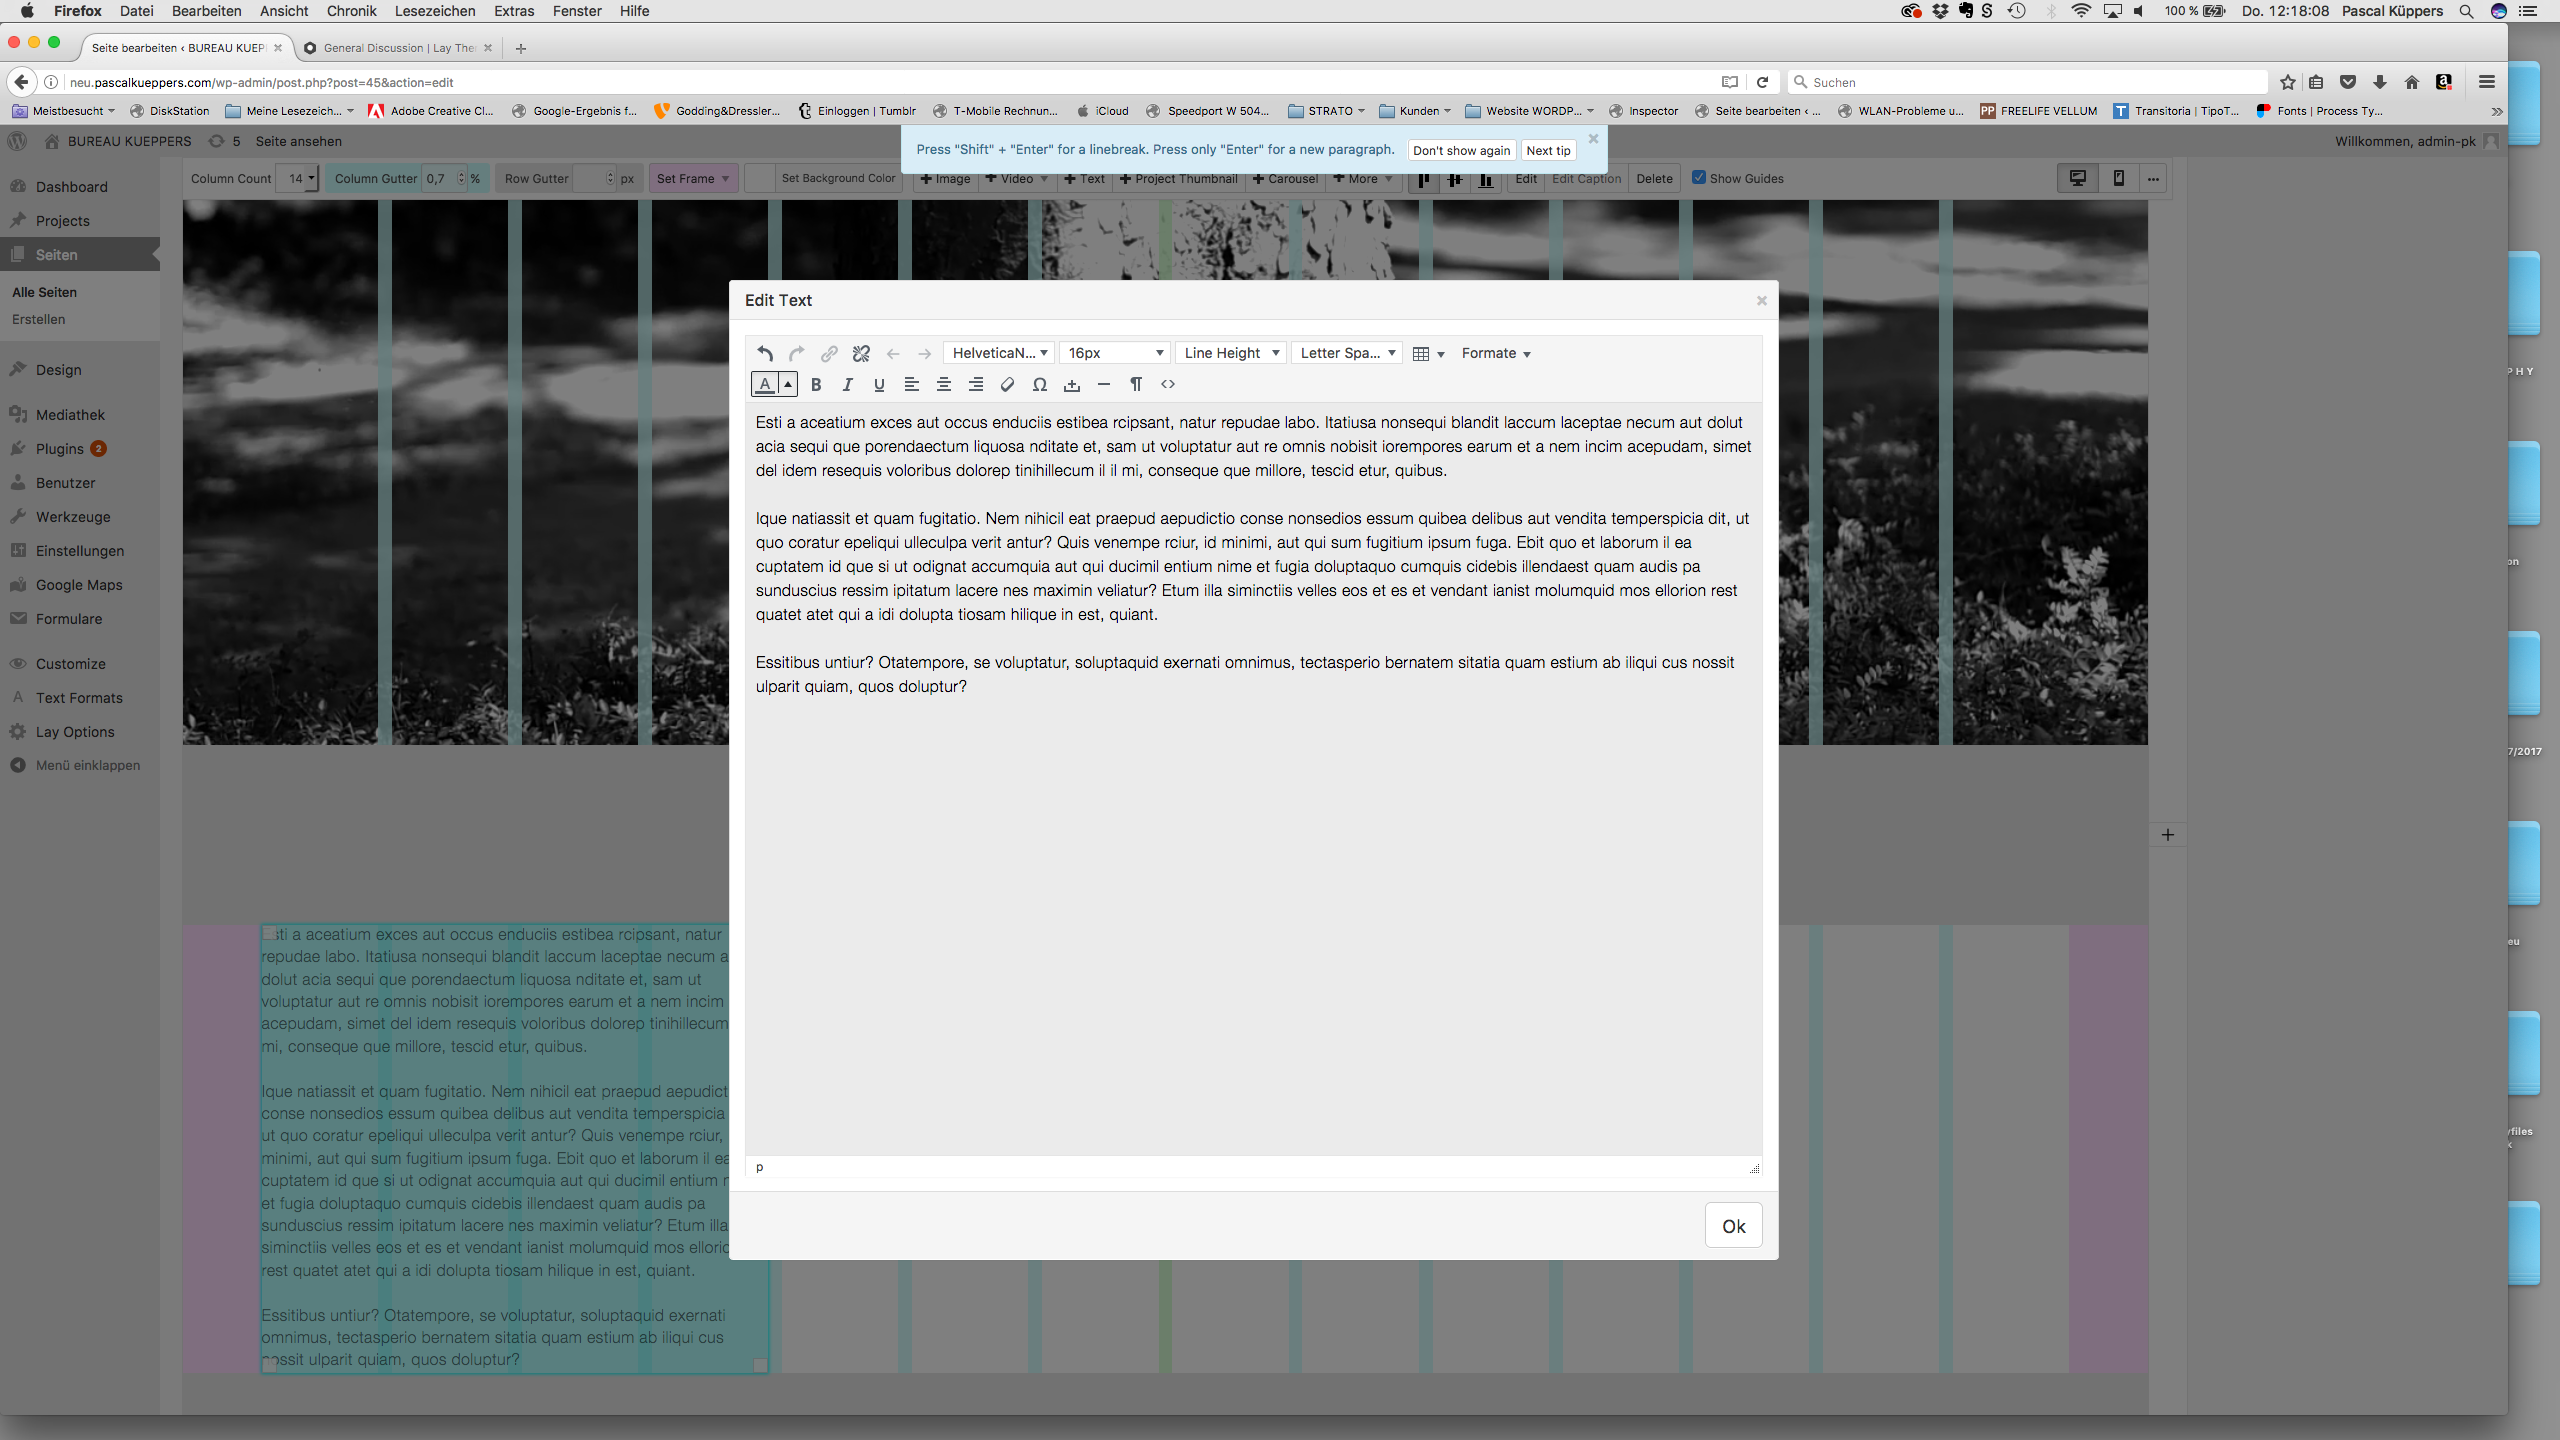Screen dimensions: 2560x1440
Task: Toggle show blocks paragraph mark
Action: click(1135, 384)
